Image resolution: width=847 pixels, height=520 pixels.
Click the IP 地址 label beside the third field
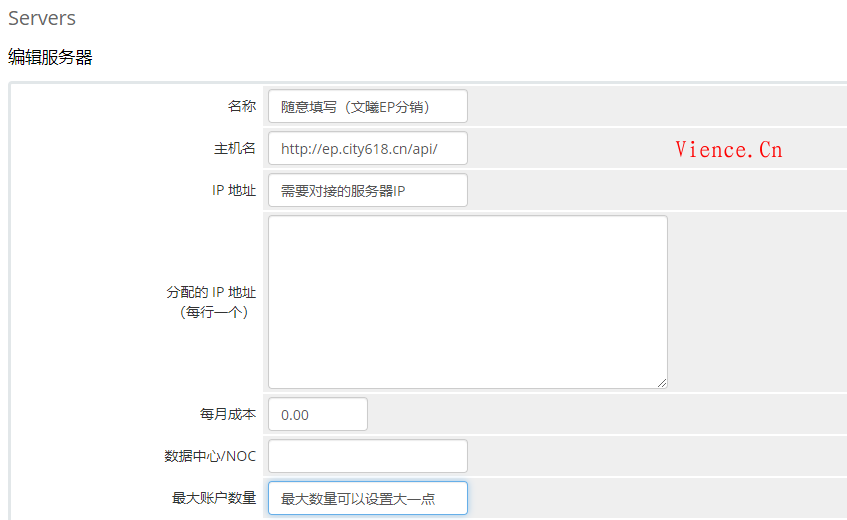point(234,190)
